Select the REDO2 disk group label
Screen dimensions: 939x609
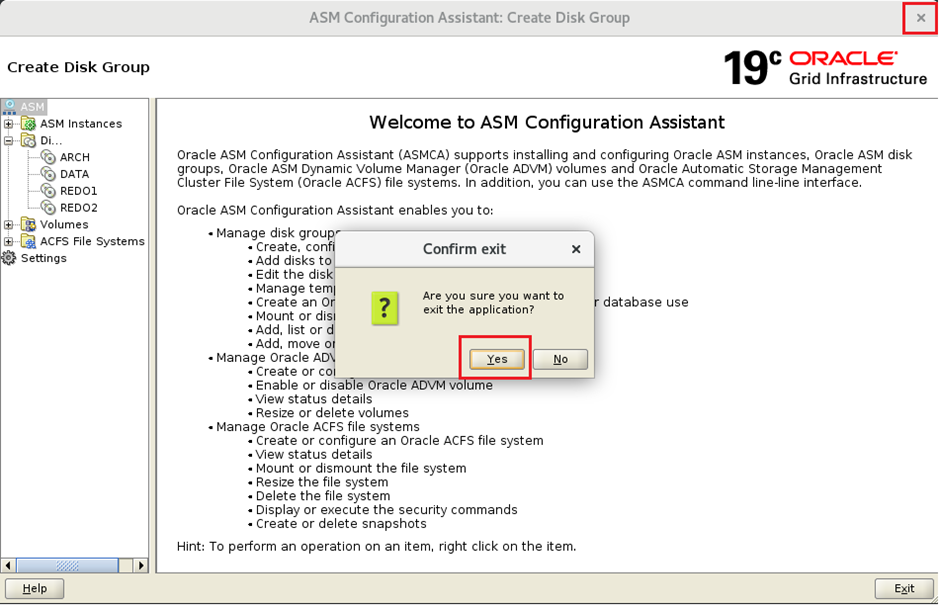(x=78, y=207)
